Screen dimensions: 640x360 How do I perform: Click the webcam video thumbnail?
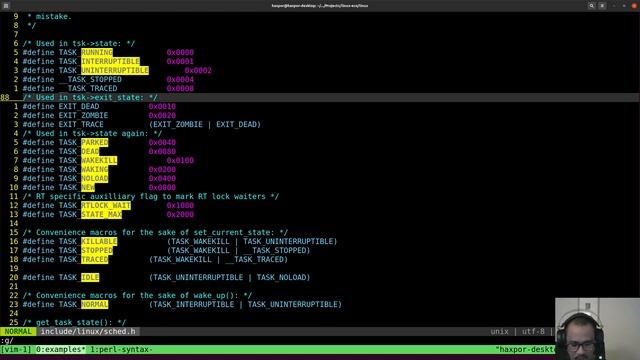click(x=598, y=329)
